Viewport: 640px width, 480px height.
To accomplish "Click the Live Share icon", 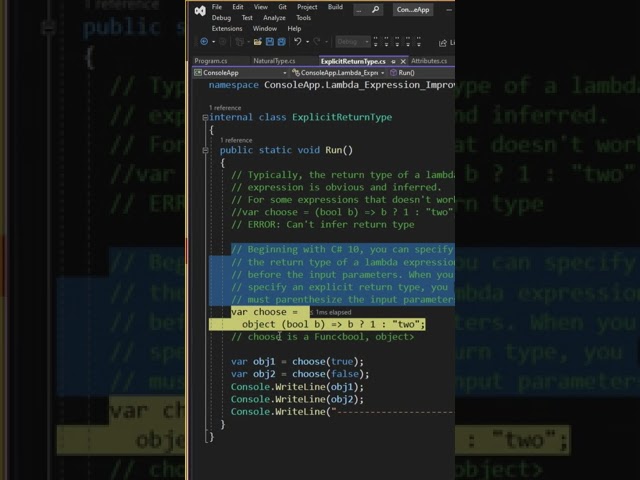I will pyautogui.click(x=442, y=42).
